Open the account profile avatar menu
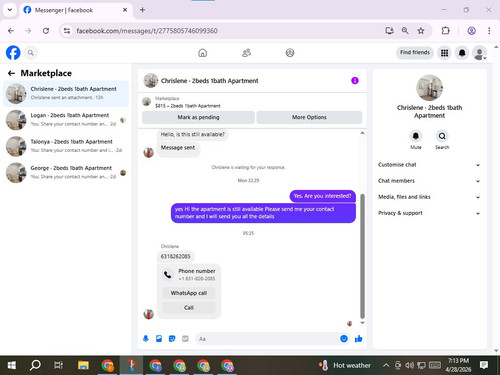Screen dimensions: 500x375 pyautogui.click(x=480, y=53)
